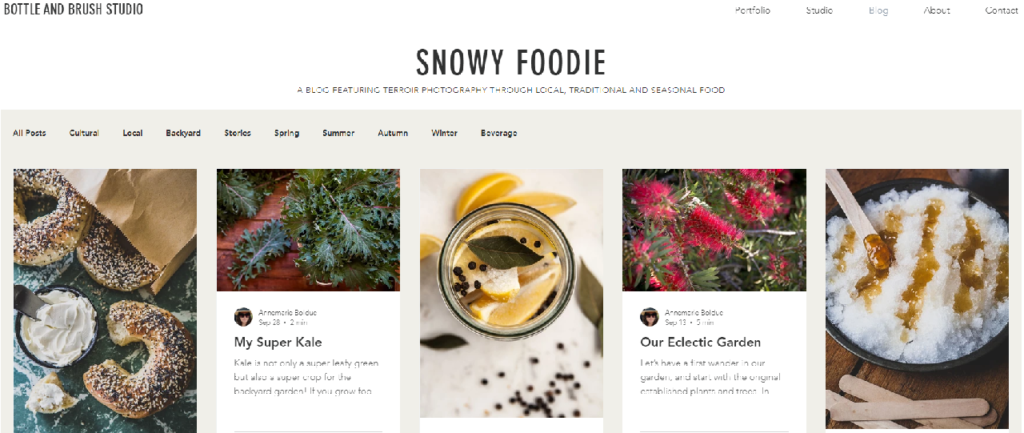The image size is (1024, 433).
Task: Open the bagels and cream cheese photo post
Action: [105, 300]
